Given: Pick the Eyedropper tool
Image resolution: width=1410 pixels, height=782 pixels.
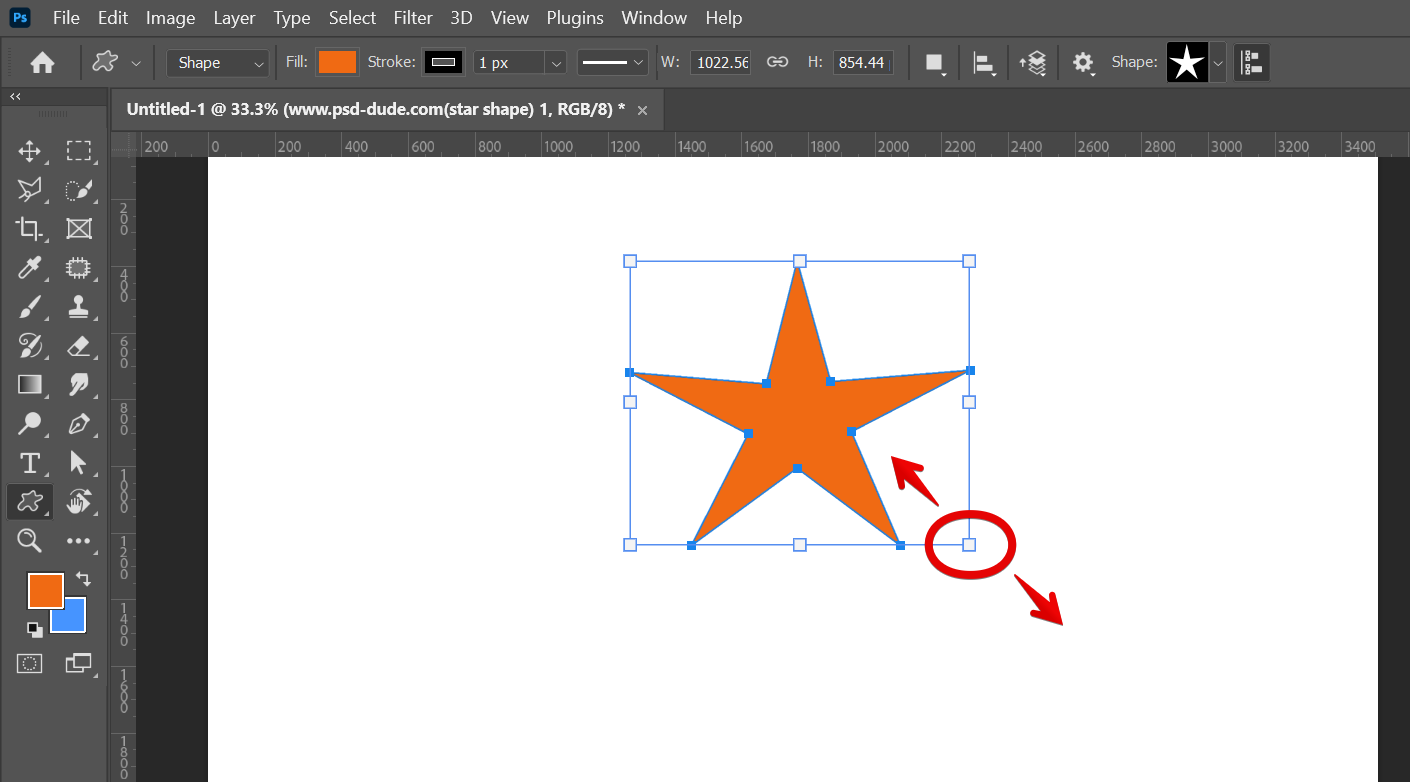Looking at the screenshot, I should tap(30, 268).
